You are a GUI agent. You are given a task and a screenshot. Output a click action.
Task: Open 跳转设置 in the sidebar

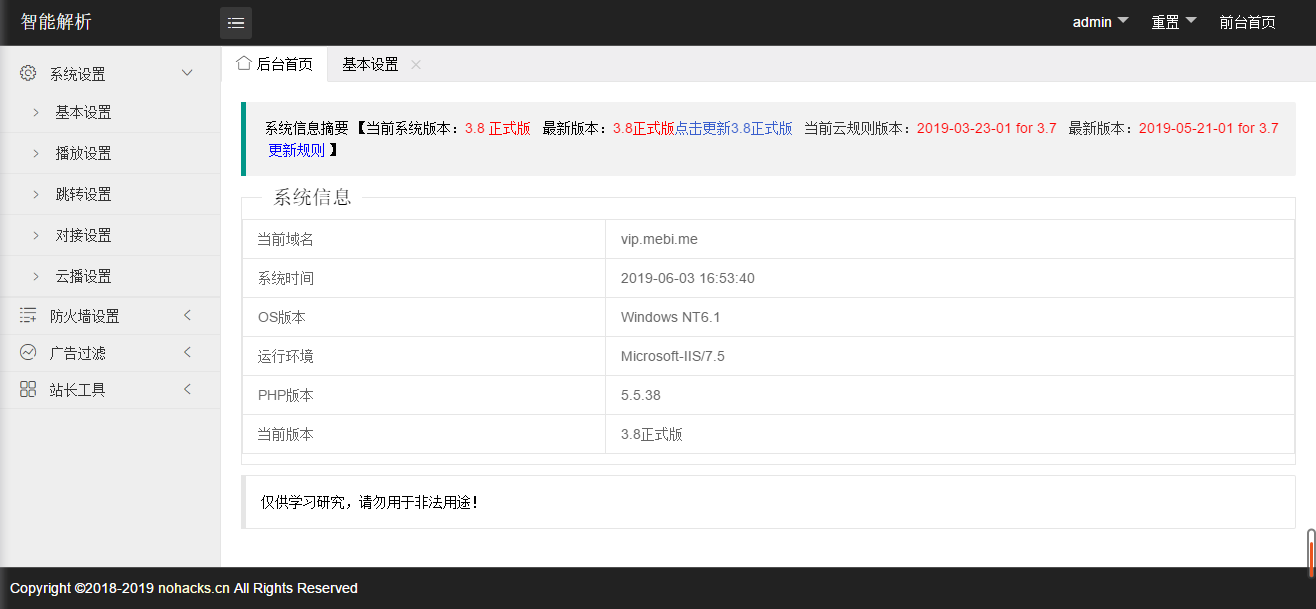[110, 195]
